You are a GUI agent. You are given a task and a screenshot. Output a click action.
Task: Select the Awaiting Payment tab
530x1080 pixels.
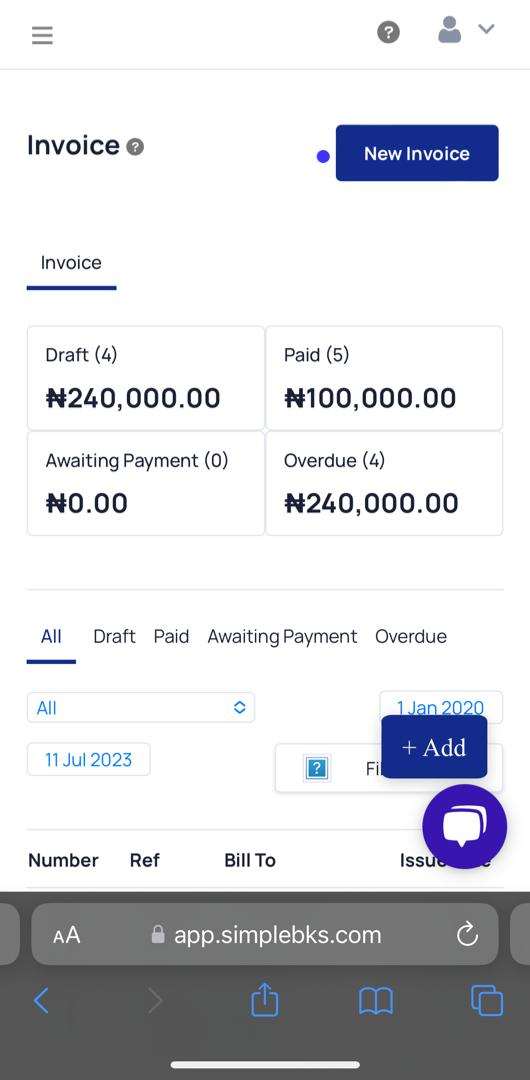[x=282, y=636]
